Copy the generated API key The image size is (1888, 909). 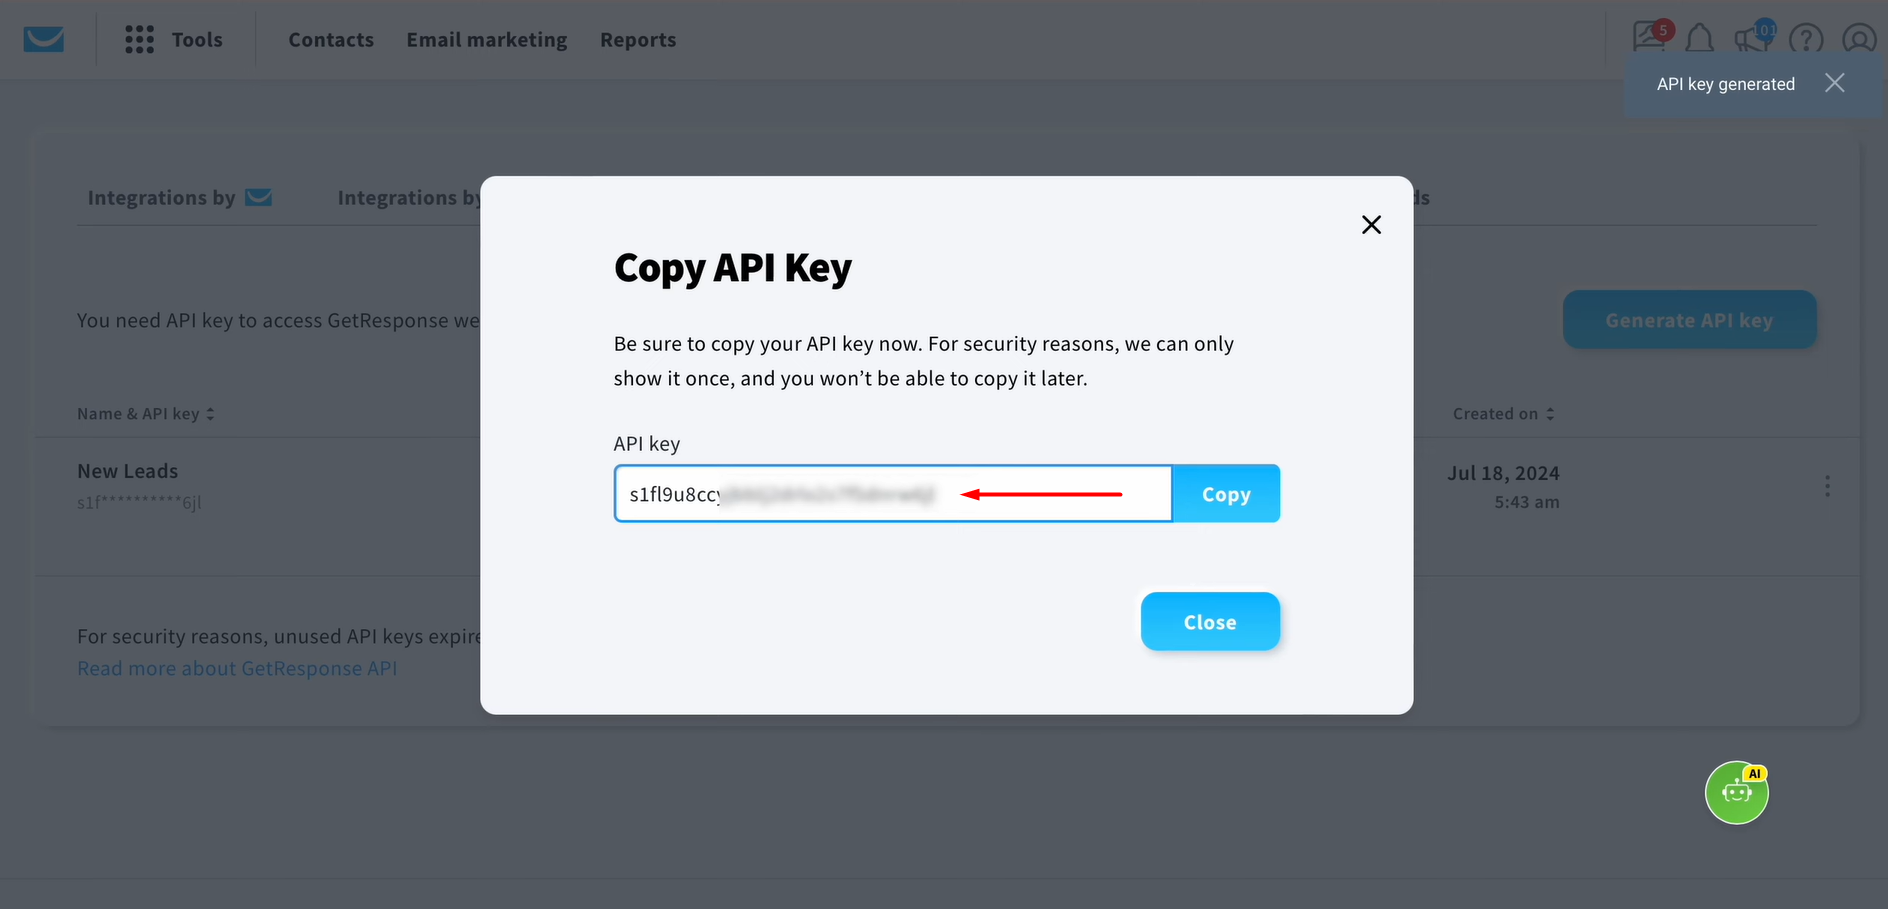point(1226,493)
